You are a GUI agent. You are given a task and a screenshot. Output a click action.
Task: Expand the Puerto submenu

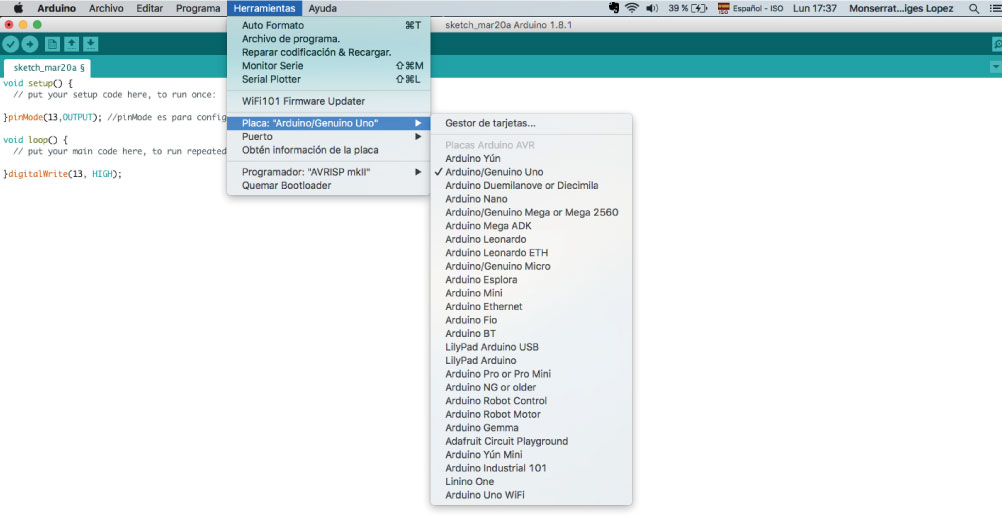[x=328, y=137]
